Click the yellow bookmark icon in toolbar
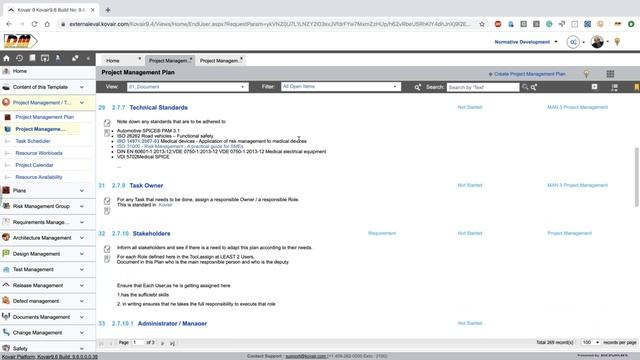This screenshot has width=640, height=360. (x=636, y=87)
